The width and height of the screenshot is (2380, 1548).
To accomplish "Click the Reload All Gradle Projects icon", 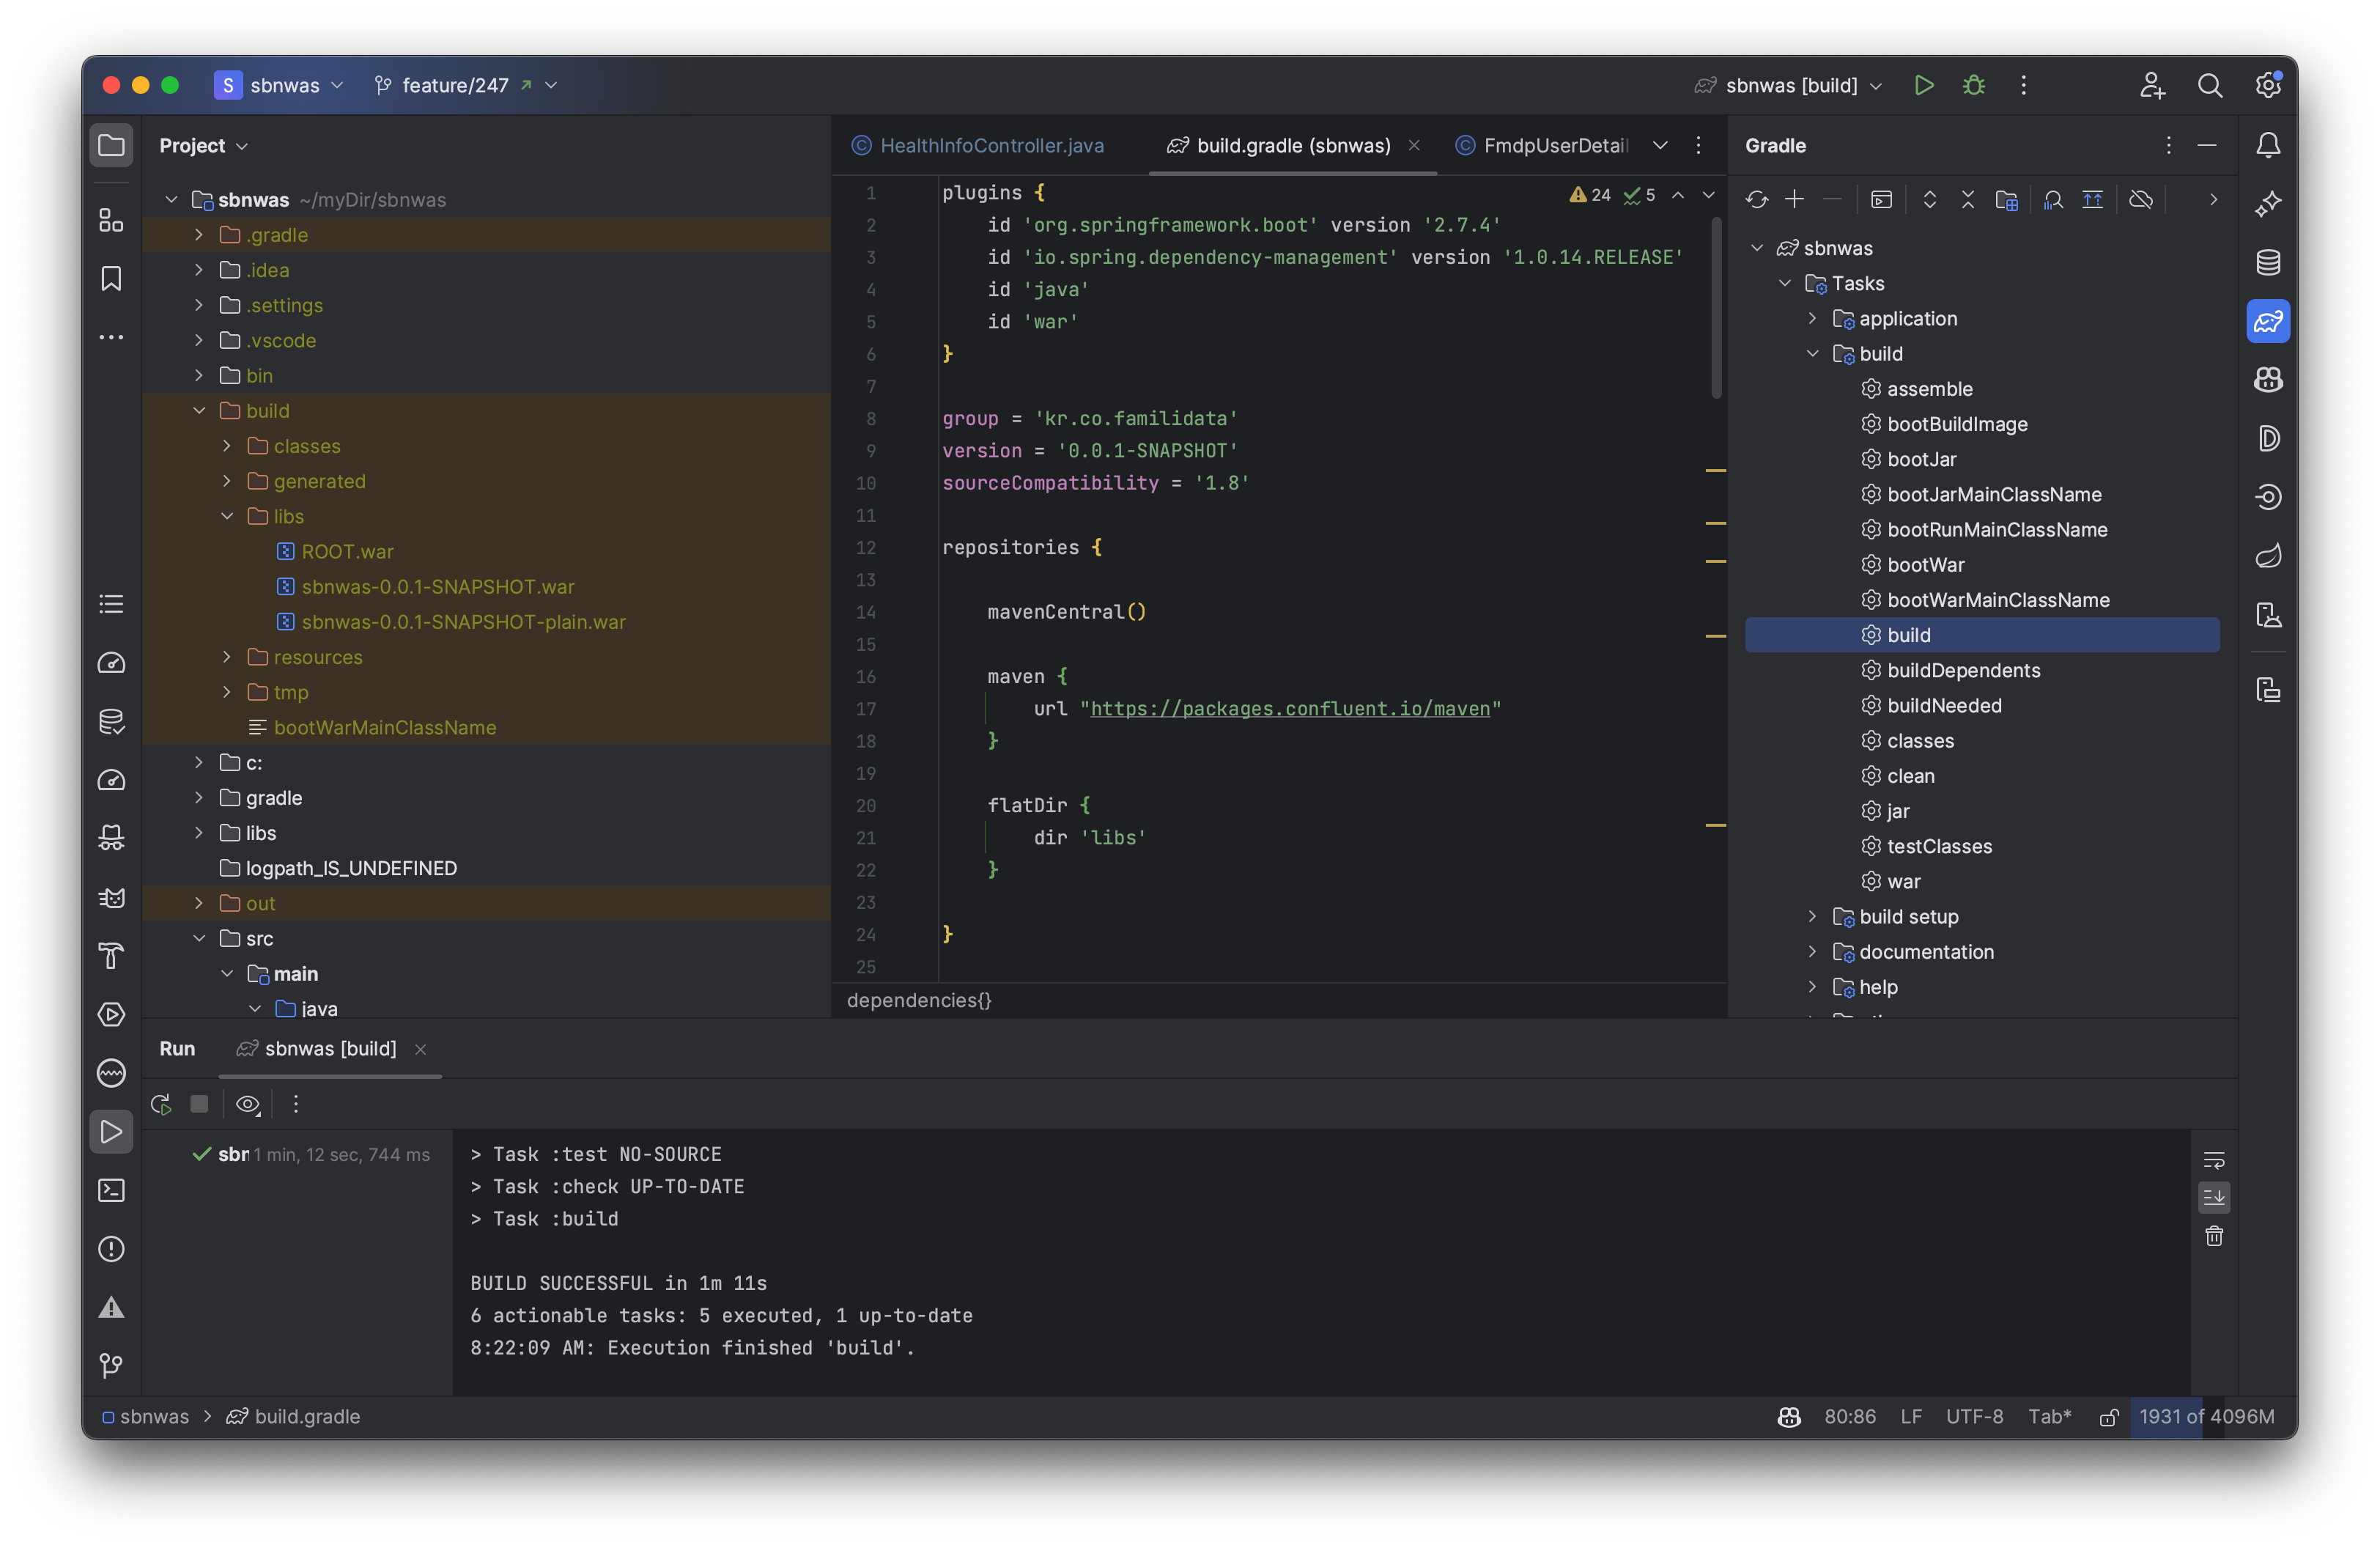I will point(1756,200).
